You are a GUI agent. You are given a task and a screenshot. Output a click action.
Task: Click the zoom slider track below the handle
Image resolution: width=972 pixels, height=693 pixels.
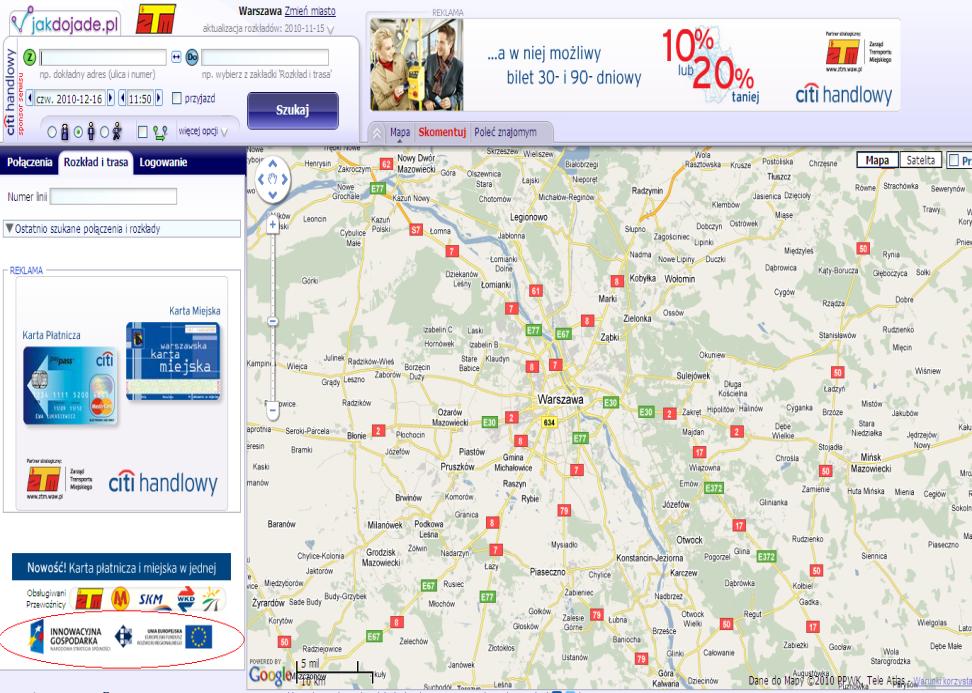(x=273, y=363)
